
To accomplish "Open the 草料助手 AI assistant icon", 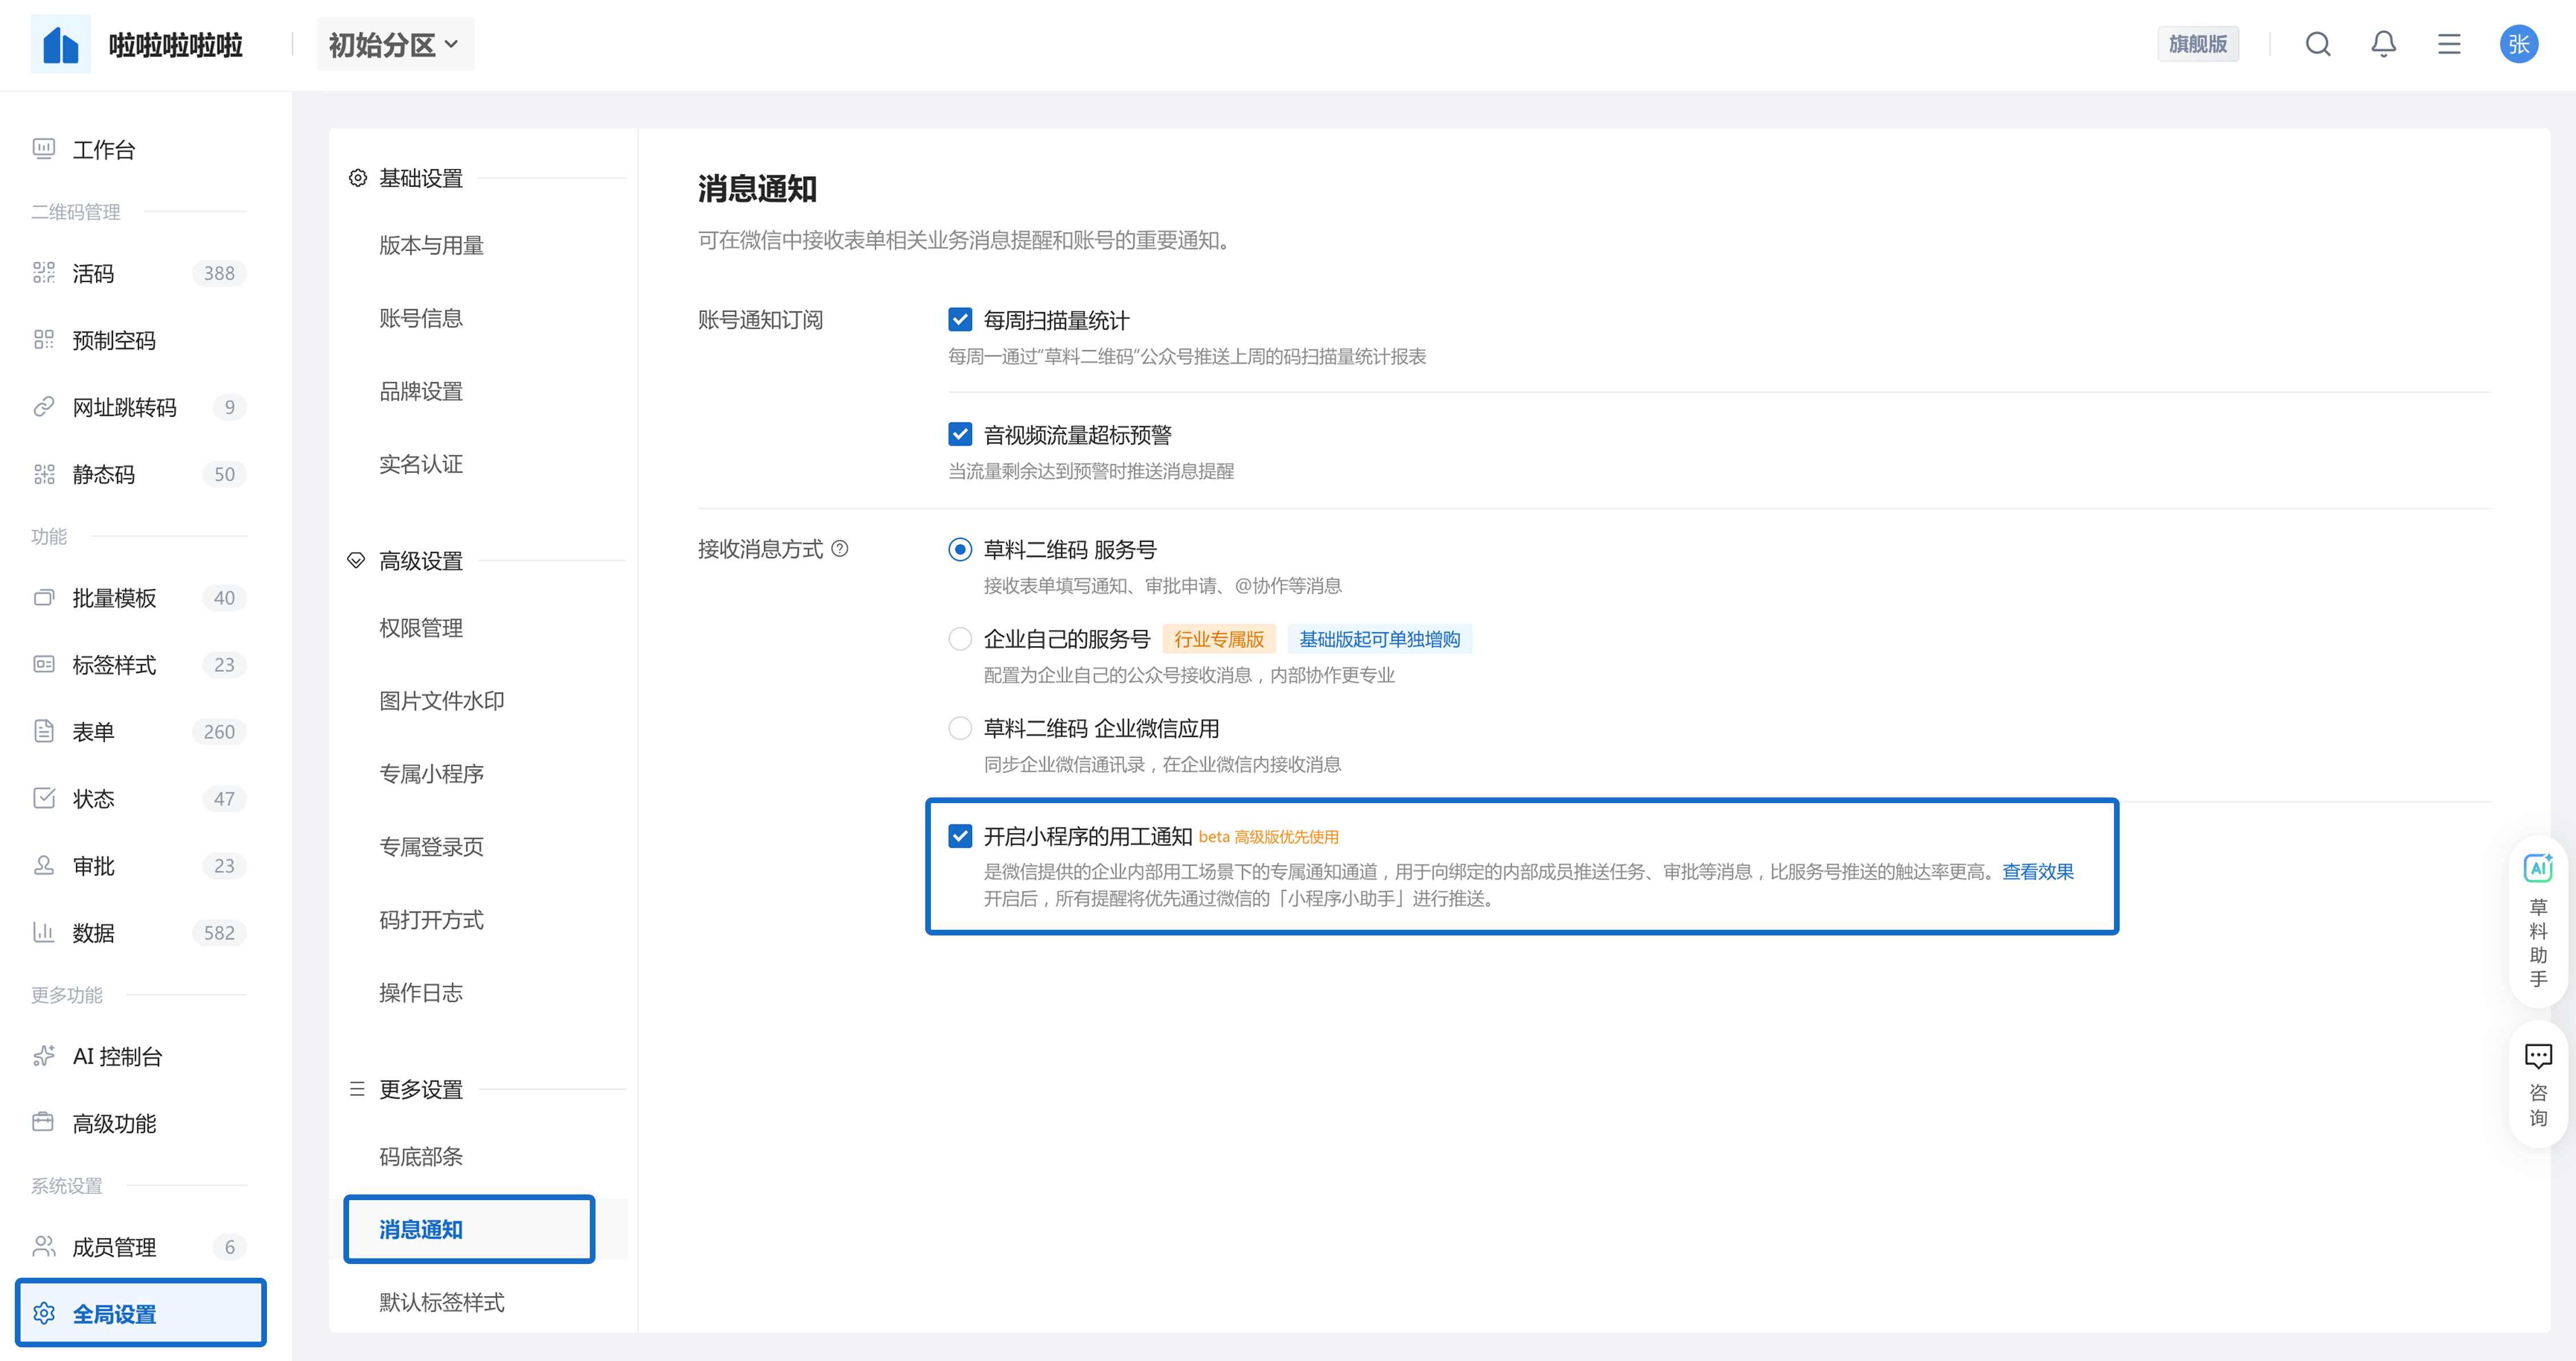I will (2538, 868).
